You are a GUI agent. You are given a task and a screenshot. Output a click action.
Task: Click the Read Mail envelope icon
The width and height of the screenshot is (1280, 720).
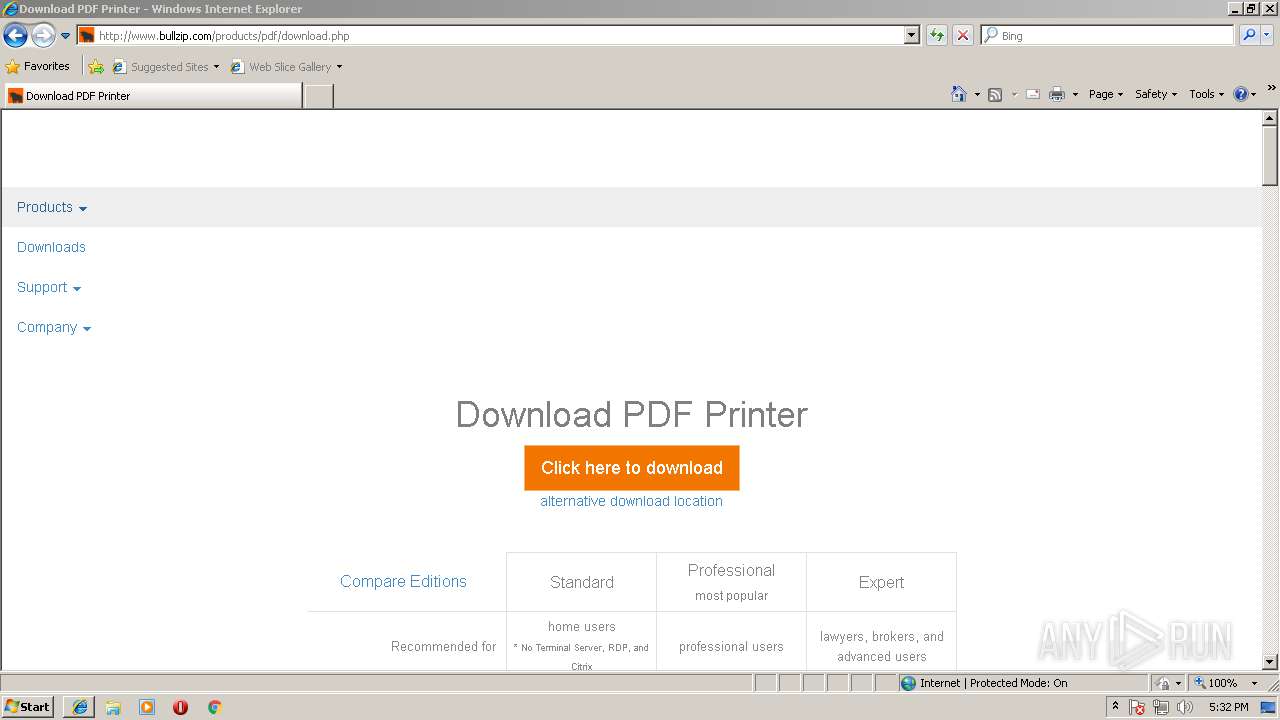pos(1033,94)
